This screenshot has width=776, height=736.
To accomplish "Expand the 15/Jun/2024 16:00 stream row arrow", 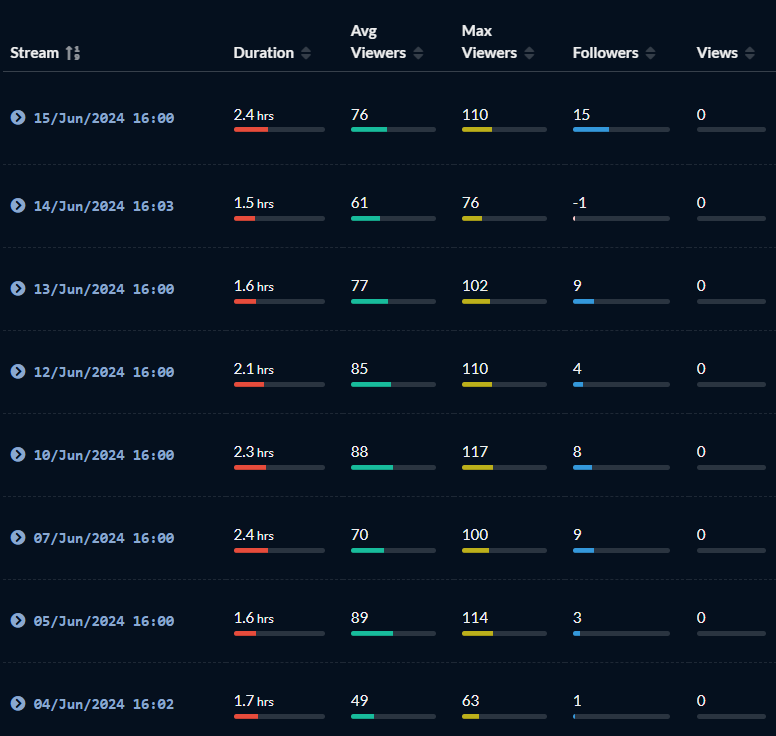I will [17, 118].
